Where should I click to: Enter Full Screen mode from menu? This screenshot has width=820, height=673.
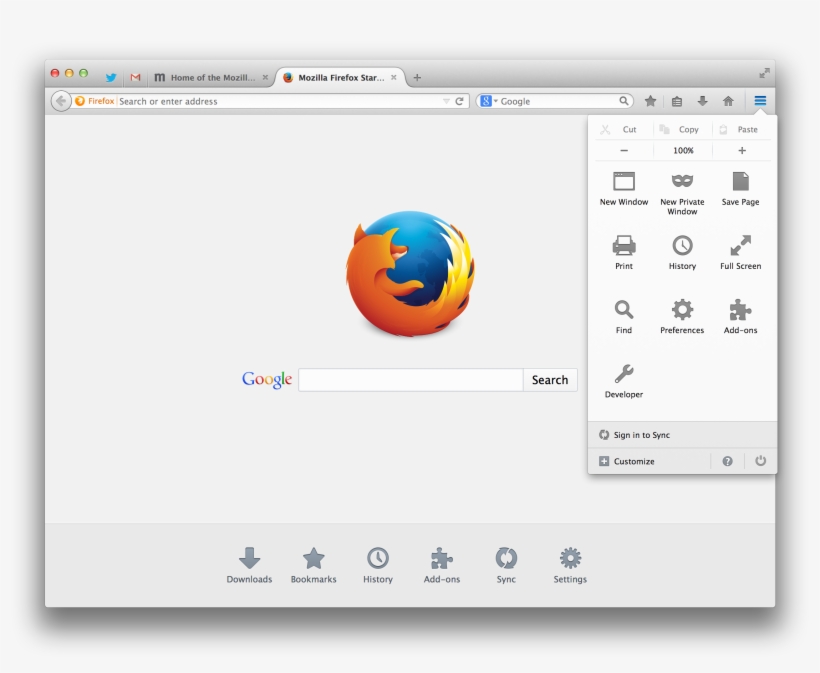[x=740, y=246]
